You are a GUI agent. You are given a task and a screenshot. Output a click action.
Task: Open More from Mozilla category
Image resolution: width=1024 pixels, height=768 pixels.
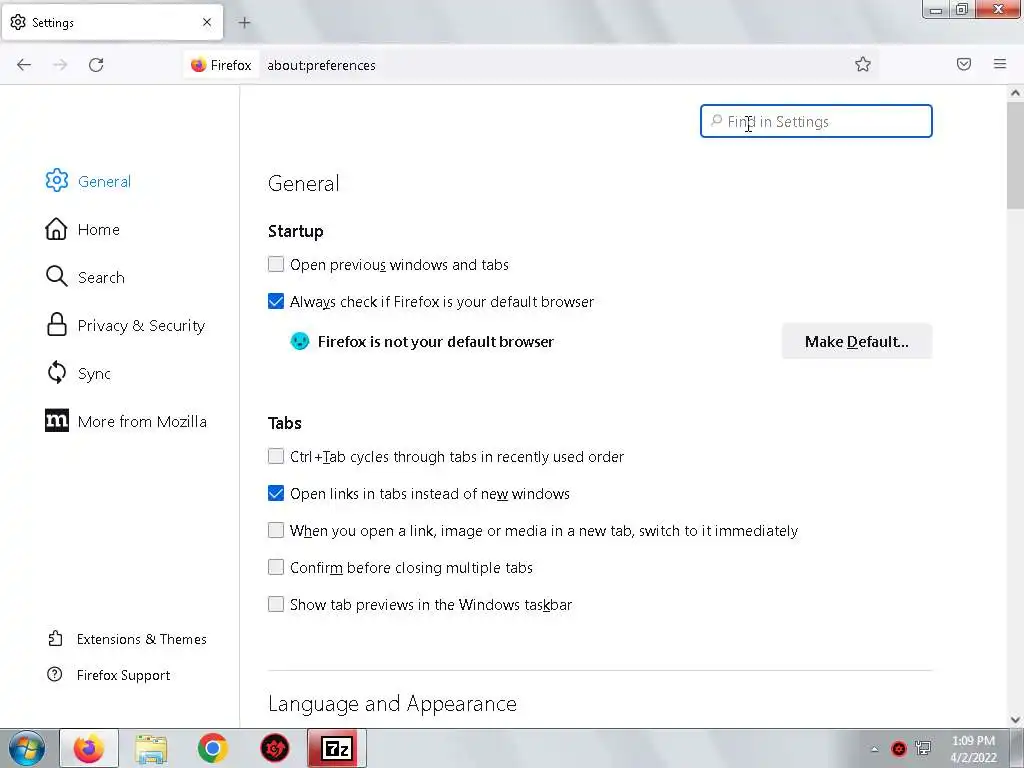click(142, 421)
